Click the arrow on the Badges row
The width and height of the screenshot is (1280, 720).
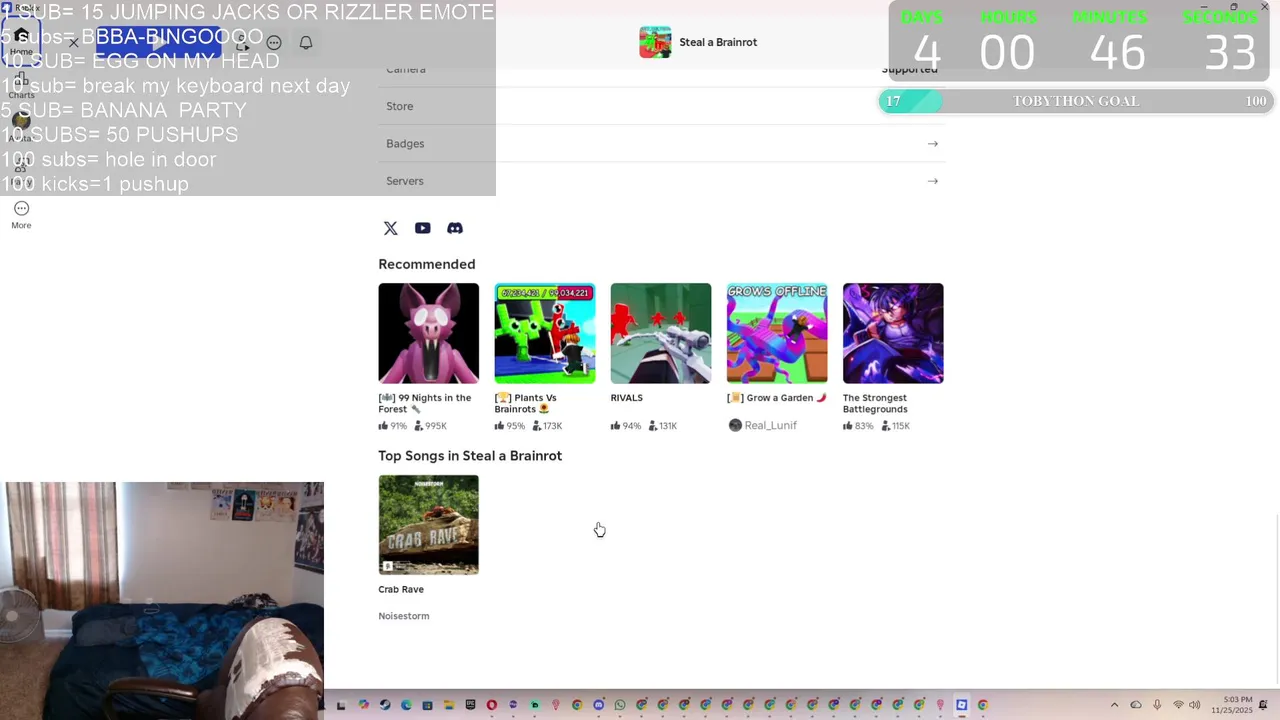(x=932, y=144)
